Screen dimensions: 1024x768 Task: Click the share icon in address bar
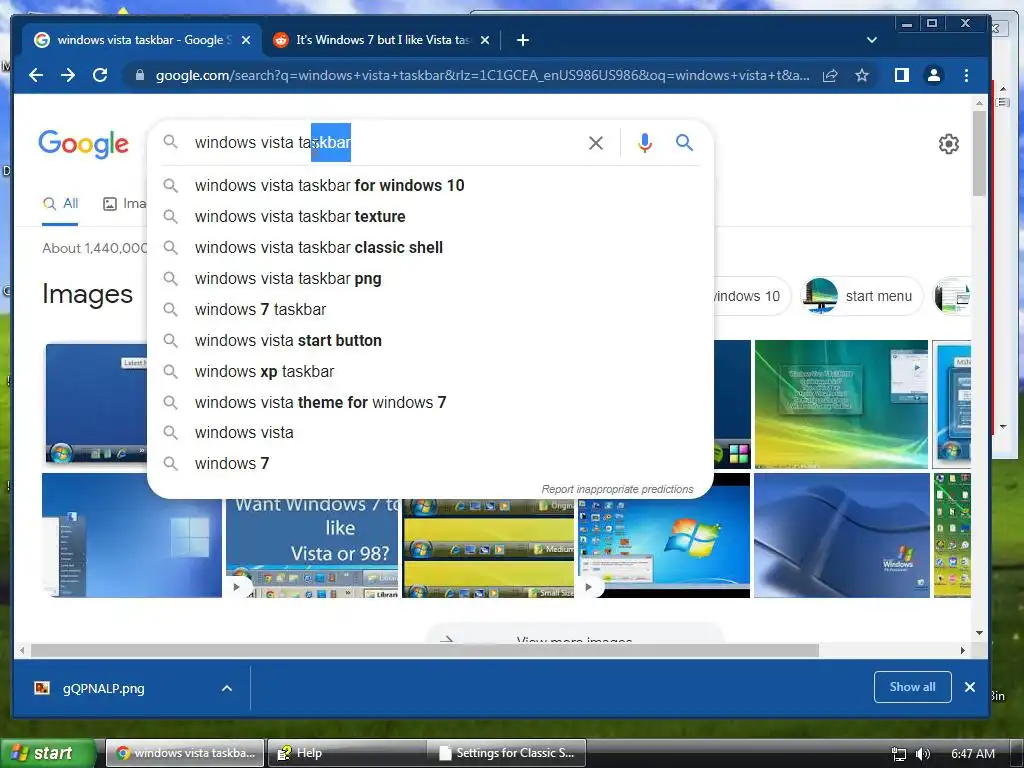[830, 75]
